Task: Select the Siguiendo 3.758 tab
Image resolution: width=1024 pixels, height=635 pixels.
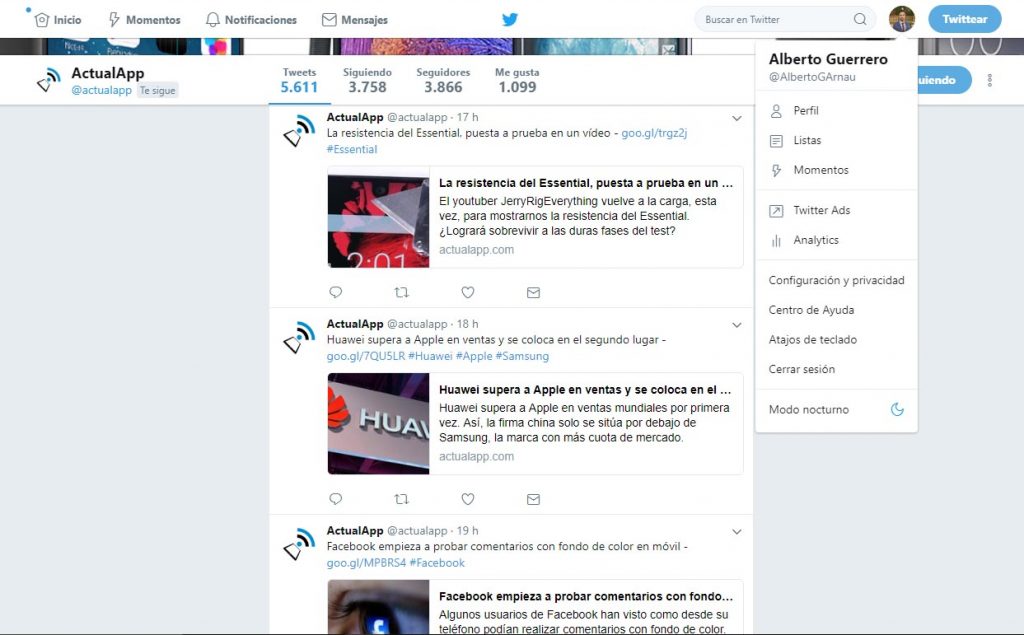Action: point(367,80)
